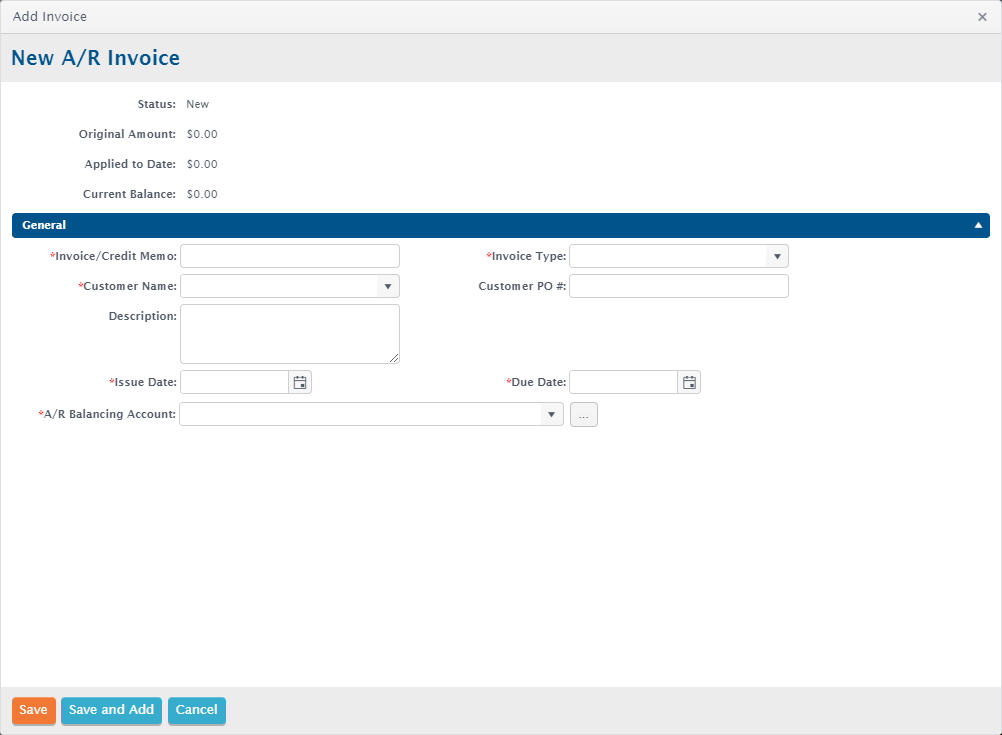Focus the Issue Date text field
This screenshot has height=735, width=1002.
click(235, 382)
